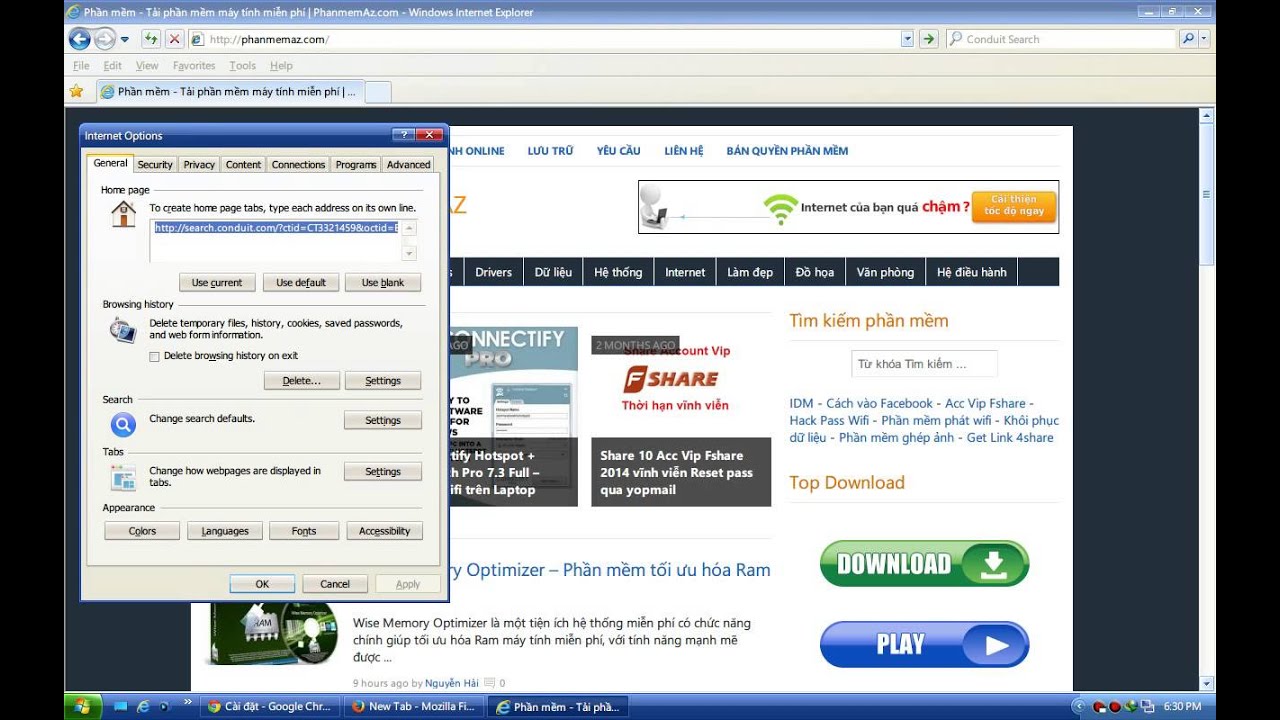Select the Phần mềm browser tab
Screen dimensions: 1280x720
tap(229, 92)
